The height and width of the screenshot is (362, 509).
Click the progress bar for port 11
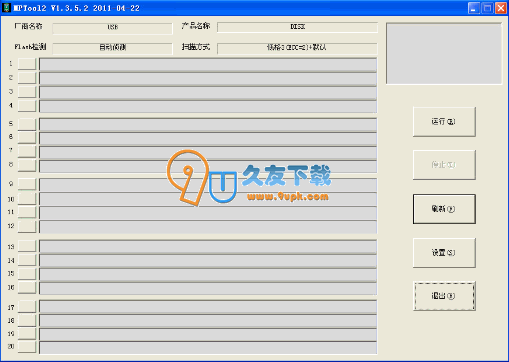pyautogui.click(x=208, y=213)
